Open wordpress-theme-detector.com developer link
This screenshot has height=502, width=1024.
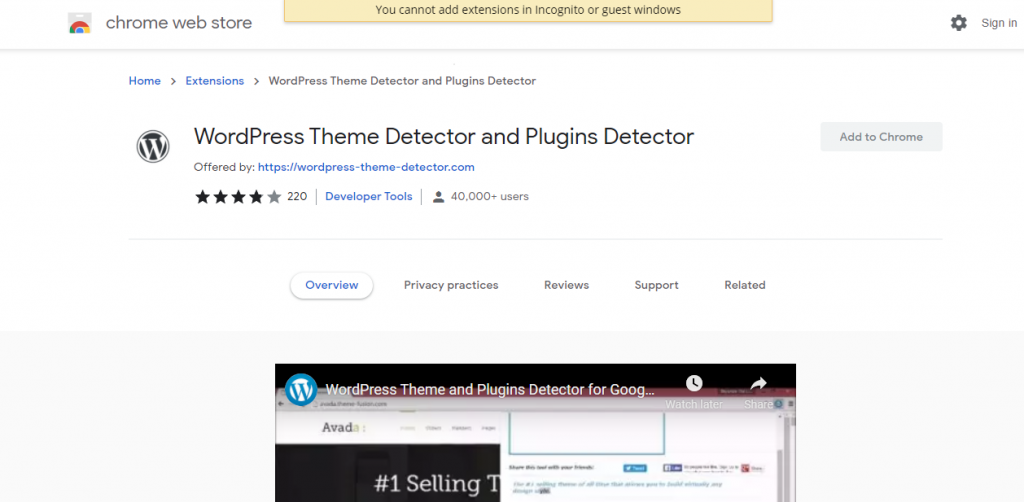(366, 167)
